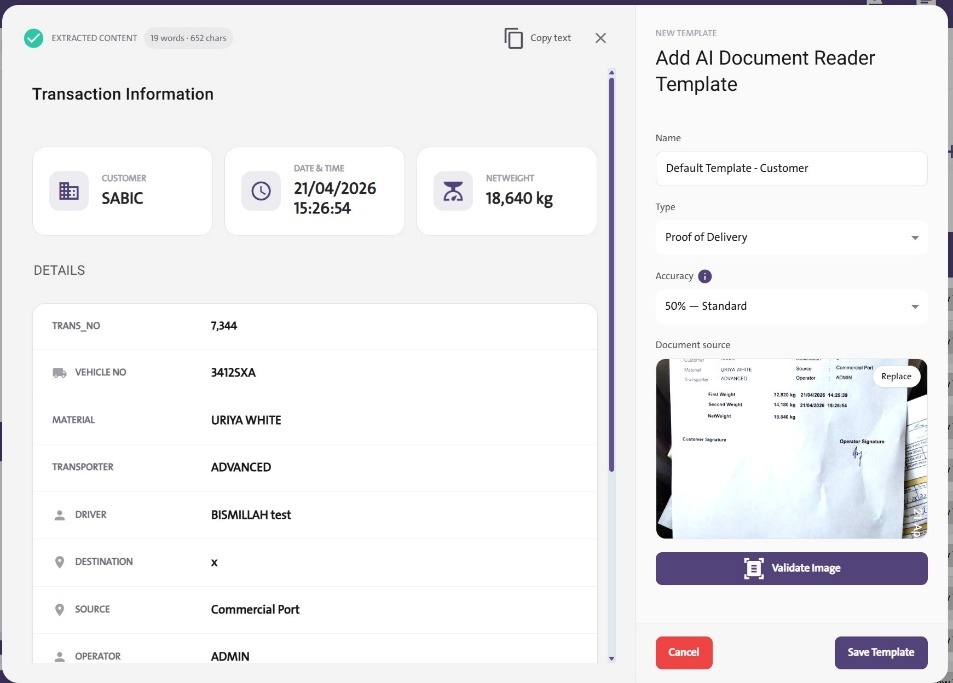Click the Accuracy info icon

704,276
